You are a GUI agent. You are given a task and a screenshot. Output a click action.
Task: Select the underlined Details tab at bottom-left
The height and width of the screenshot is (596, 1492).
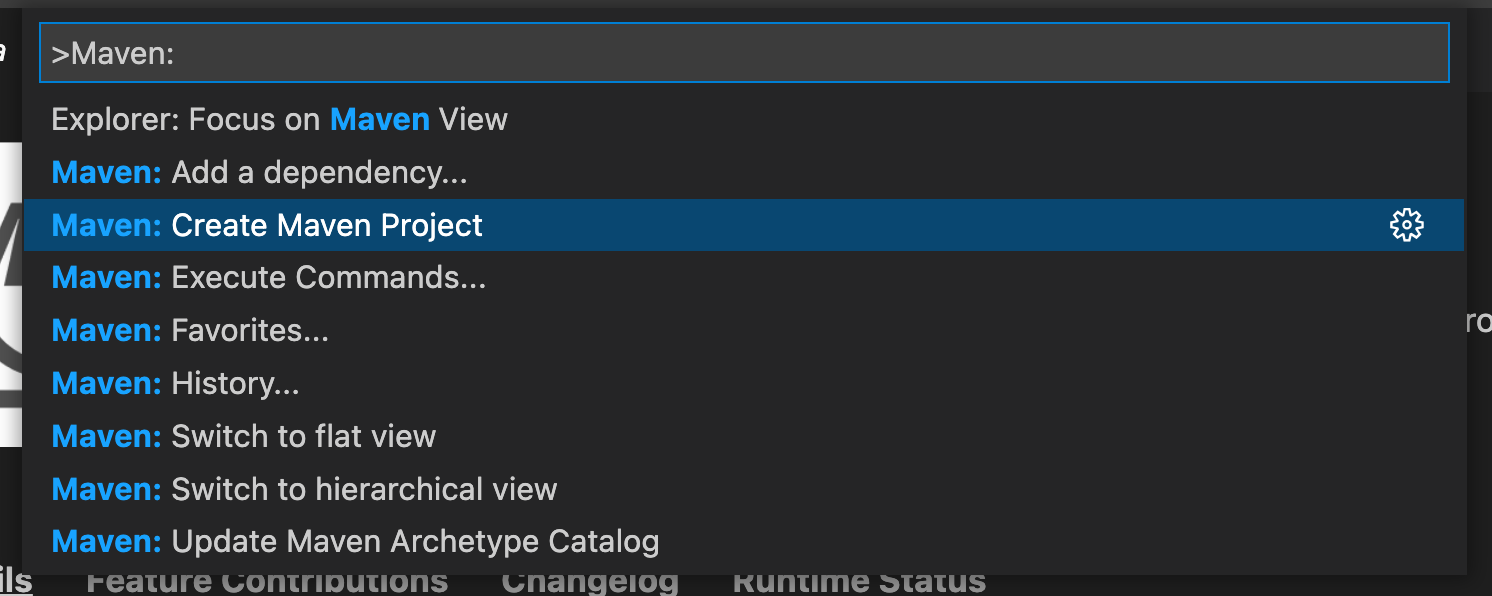point(16,581)
